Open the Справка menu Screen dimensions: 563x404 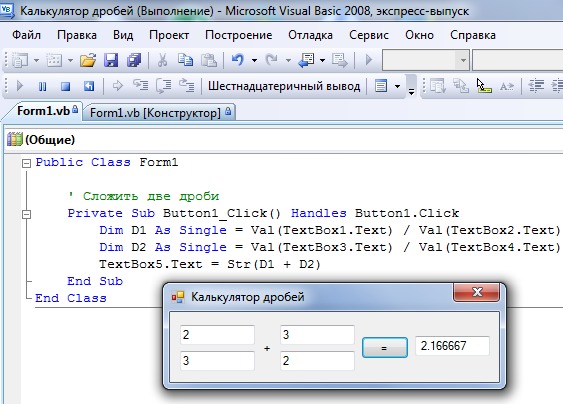[x=473, y=35]
